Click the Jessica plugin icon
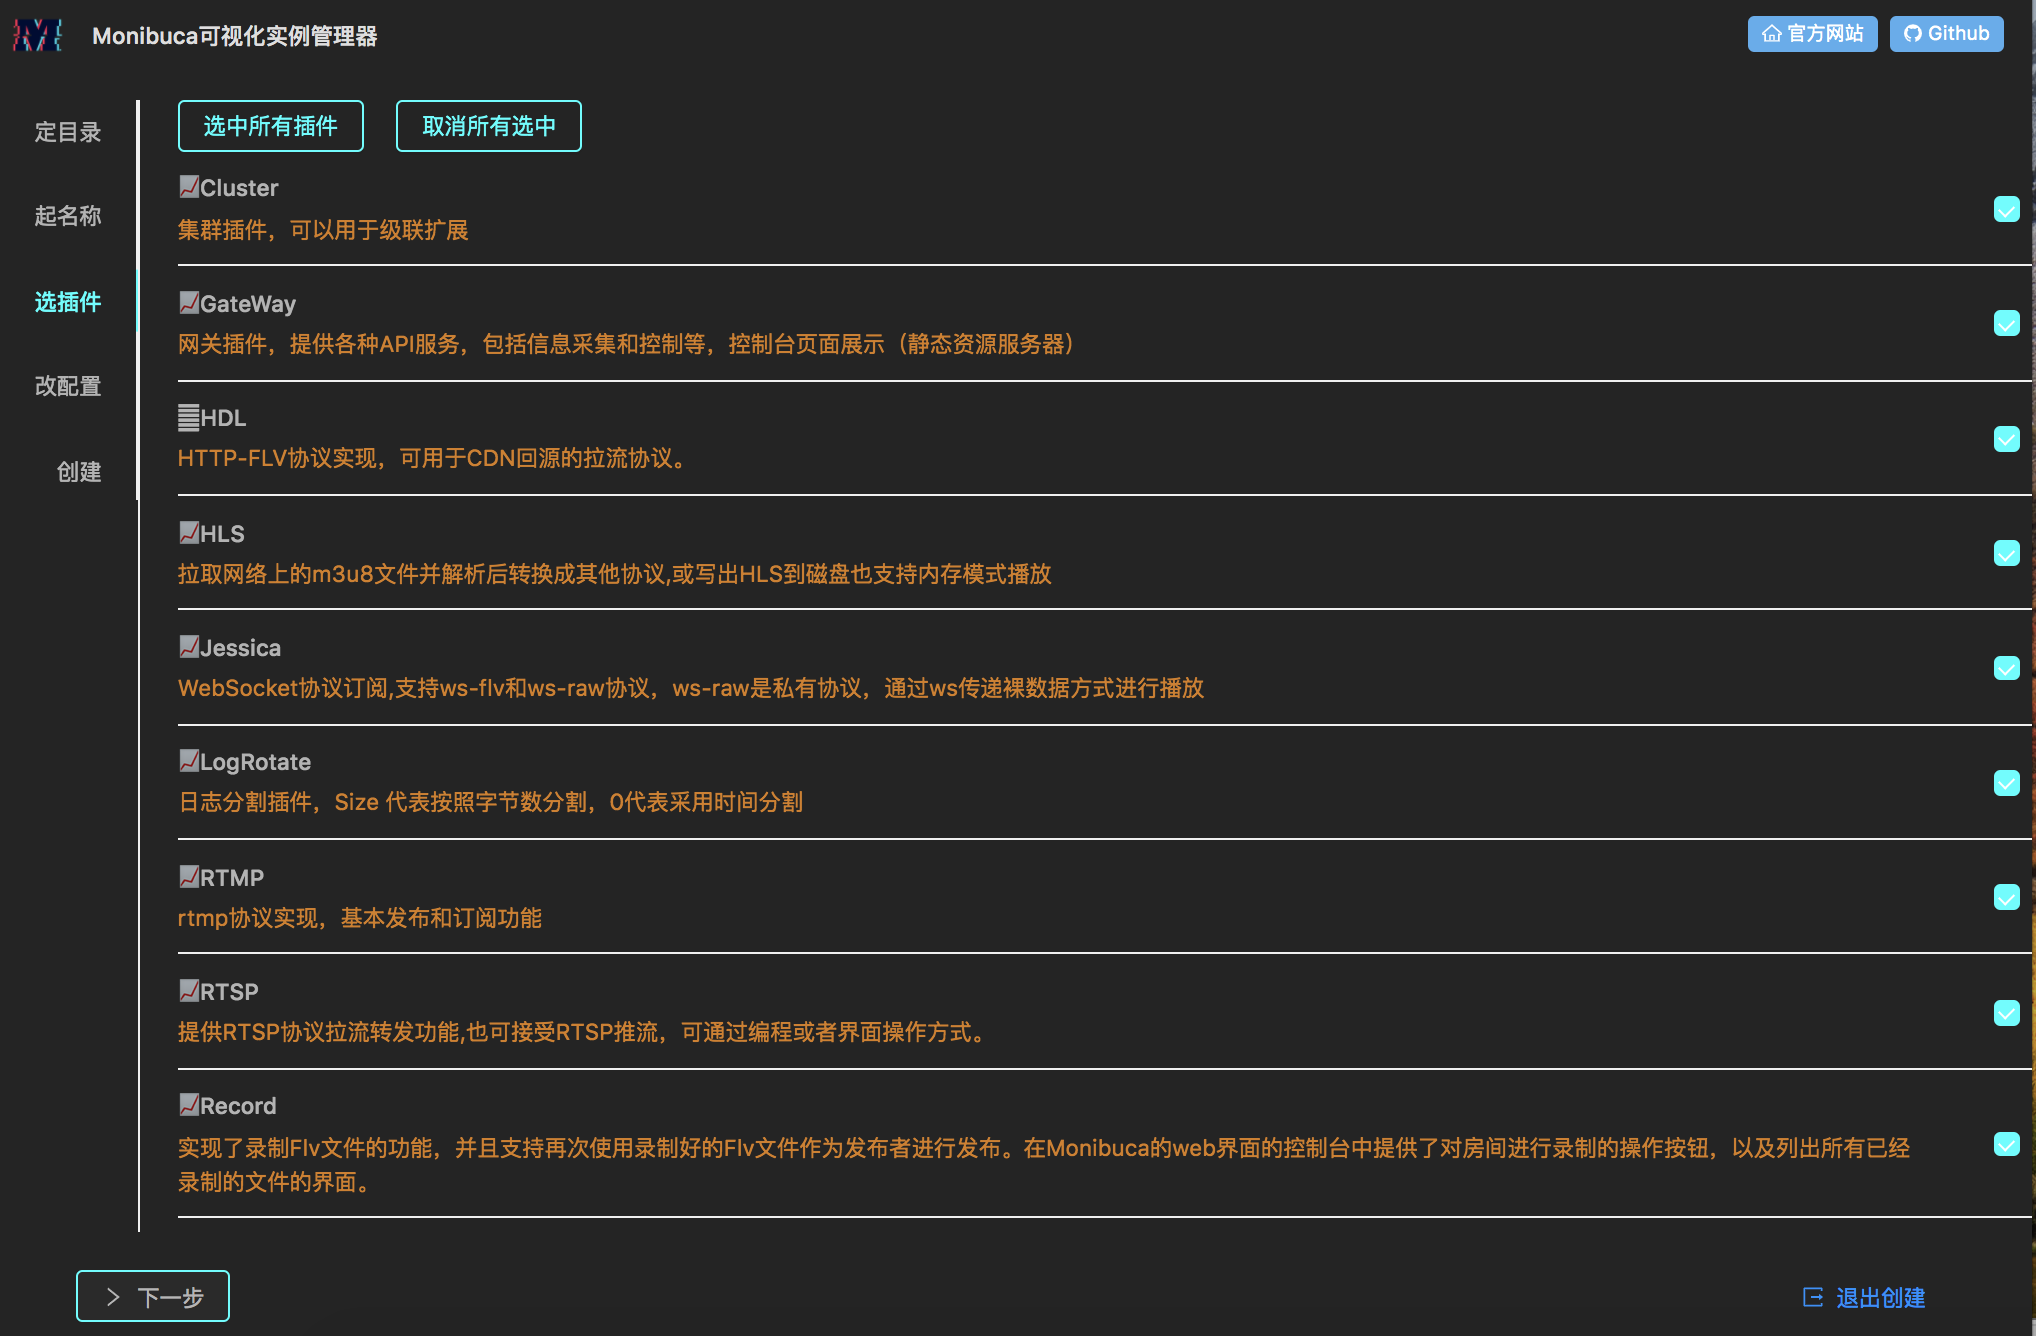 point(189,647)
